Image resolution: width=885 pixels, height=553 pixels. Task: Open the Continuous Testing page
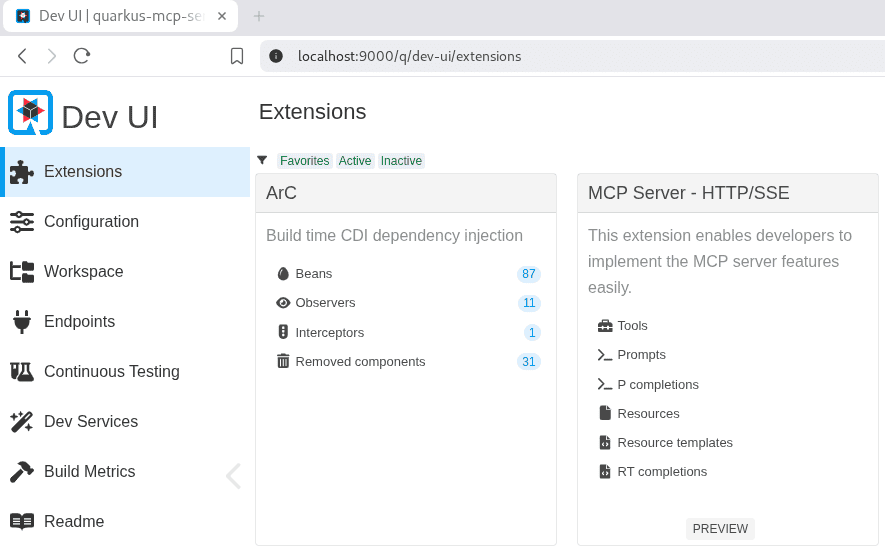(125, 372)
